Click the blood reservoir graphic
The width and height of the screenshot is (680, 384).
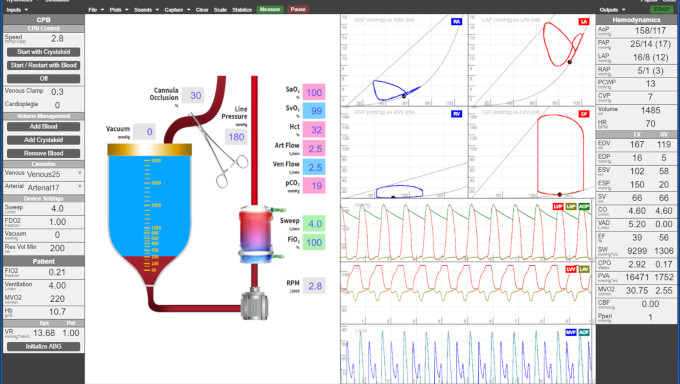(x=150, y=215)
